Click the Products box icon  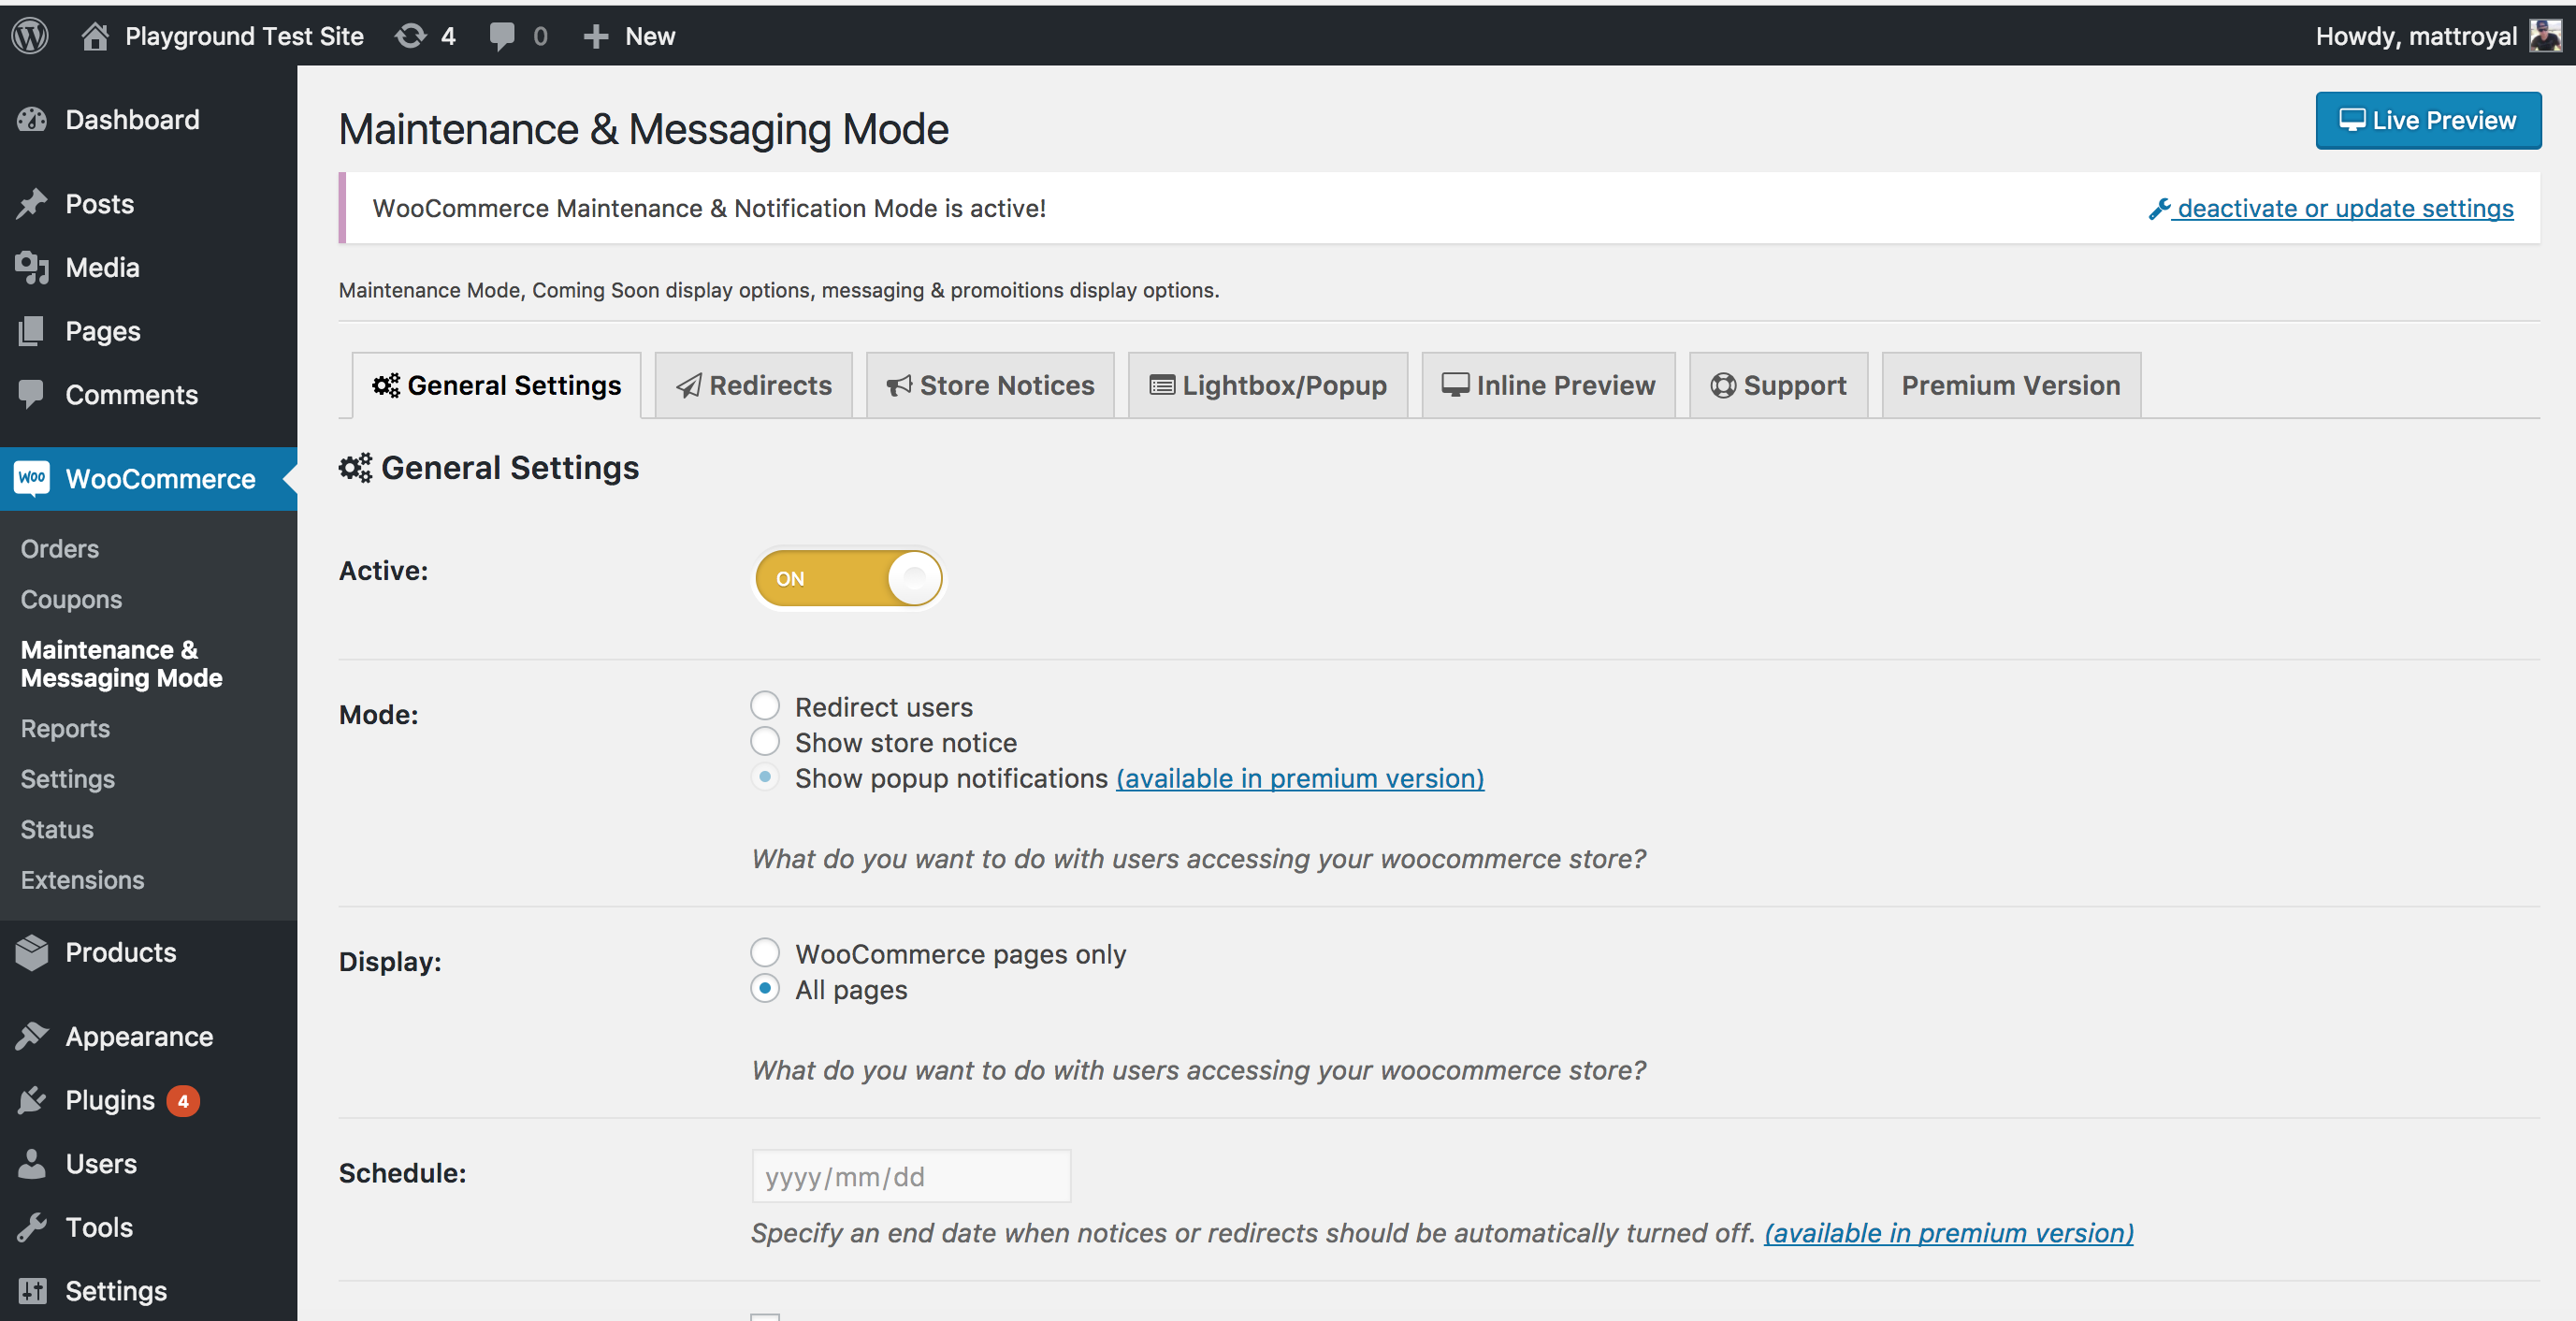click(32, 952)
